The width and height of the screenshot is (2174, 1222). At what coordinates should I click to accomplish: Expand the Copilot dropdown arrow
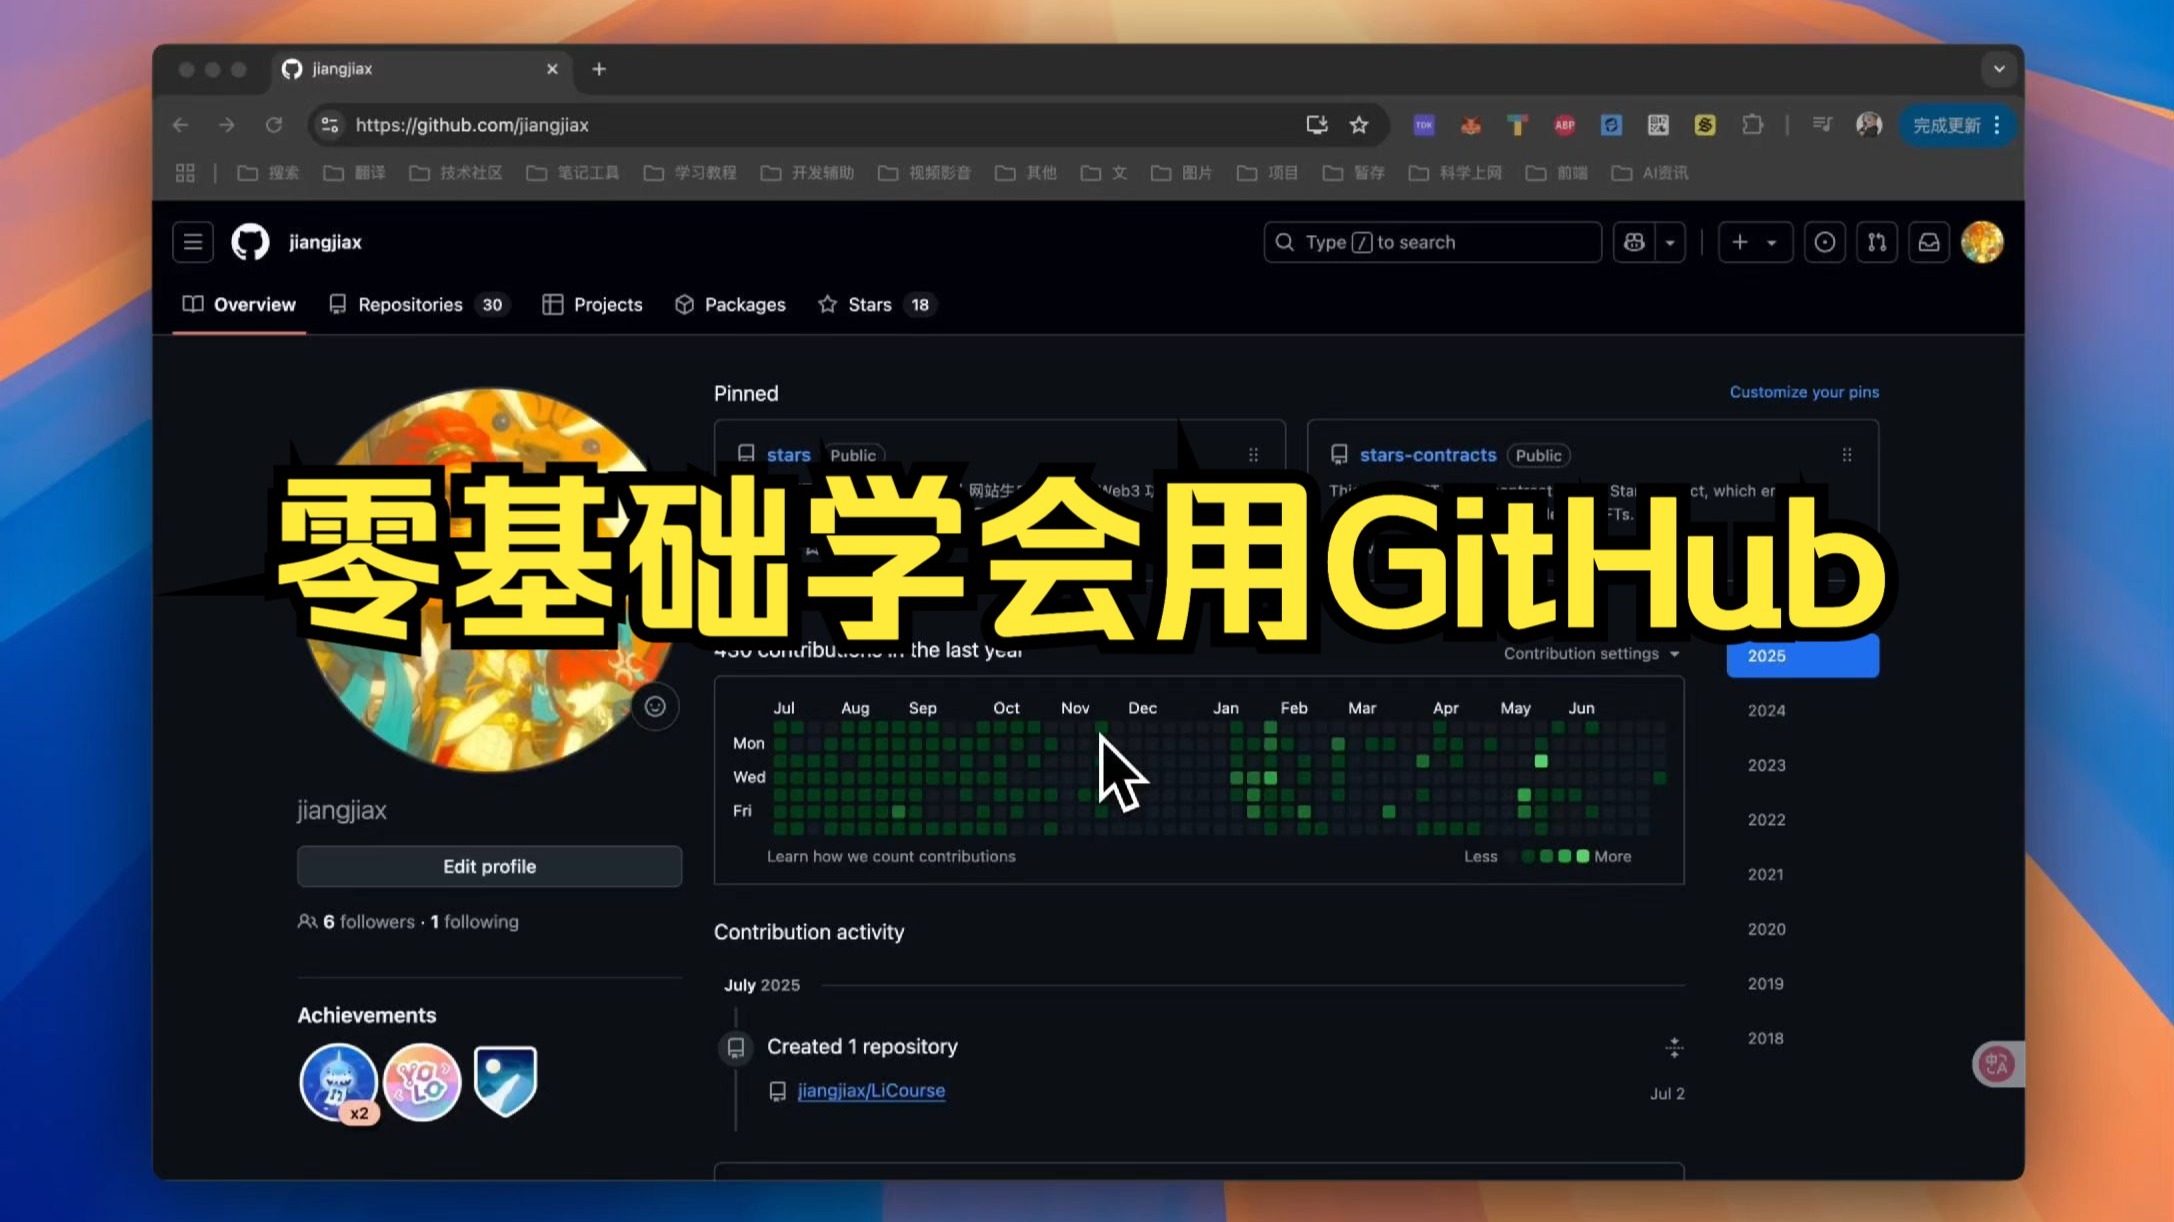(x=1670, y=242)
